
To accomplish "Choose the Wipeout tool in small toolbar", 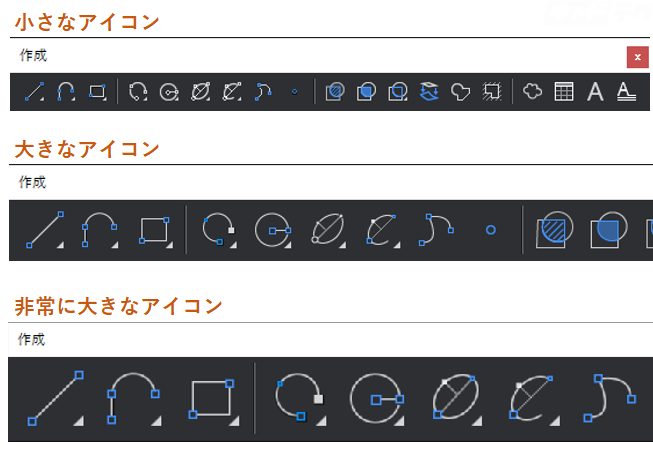I will click(492, 92).
